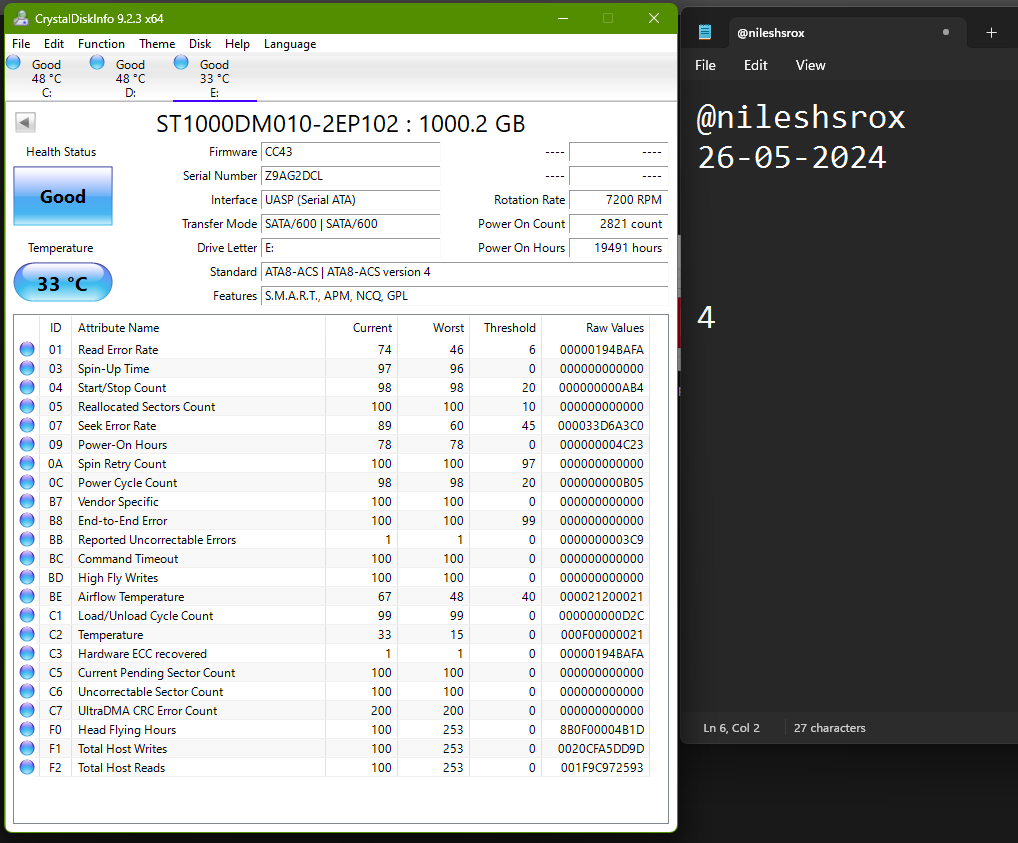Open the Notepad View menu
Image resolution: width=1018 pixels, height=843 pixels.
[810, 65]
